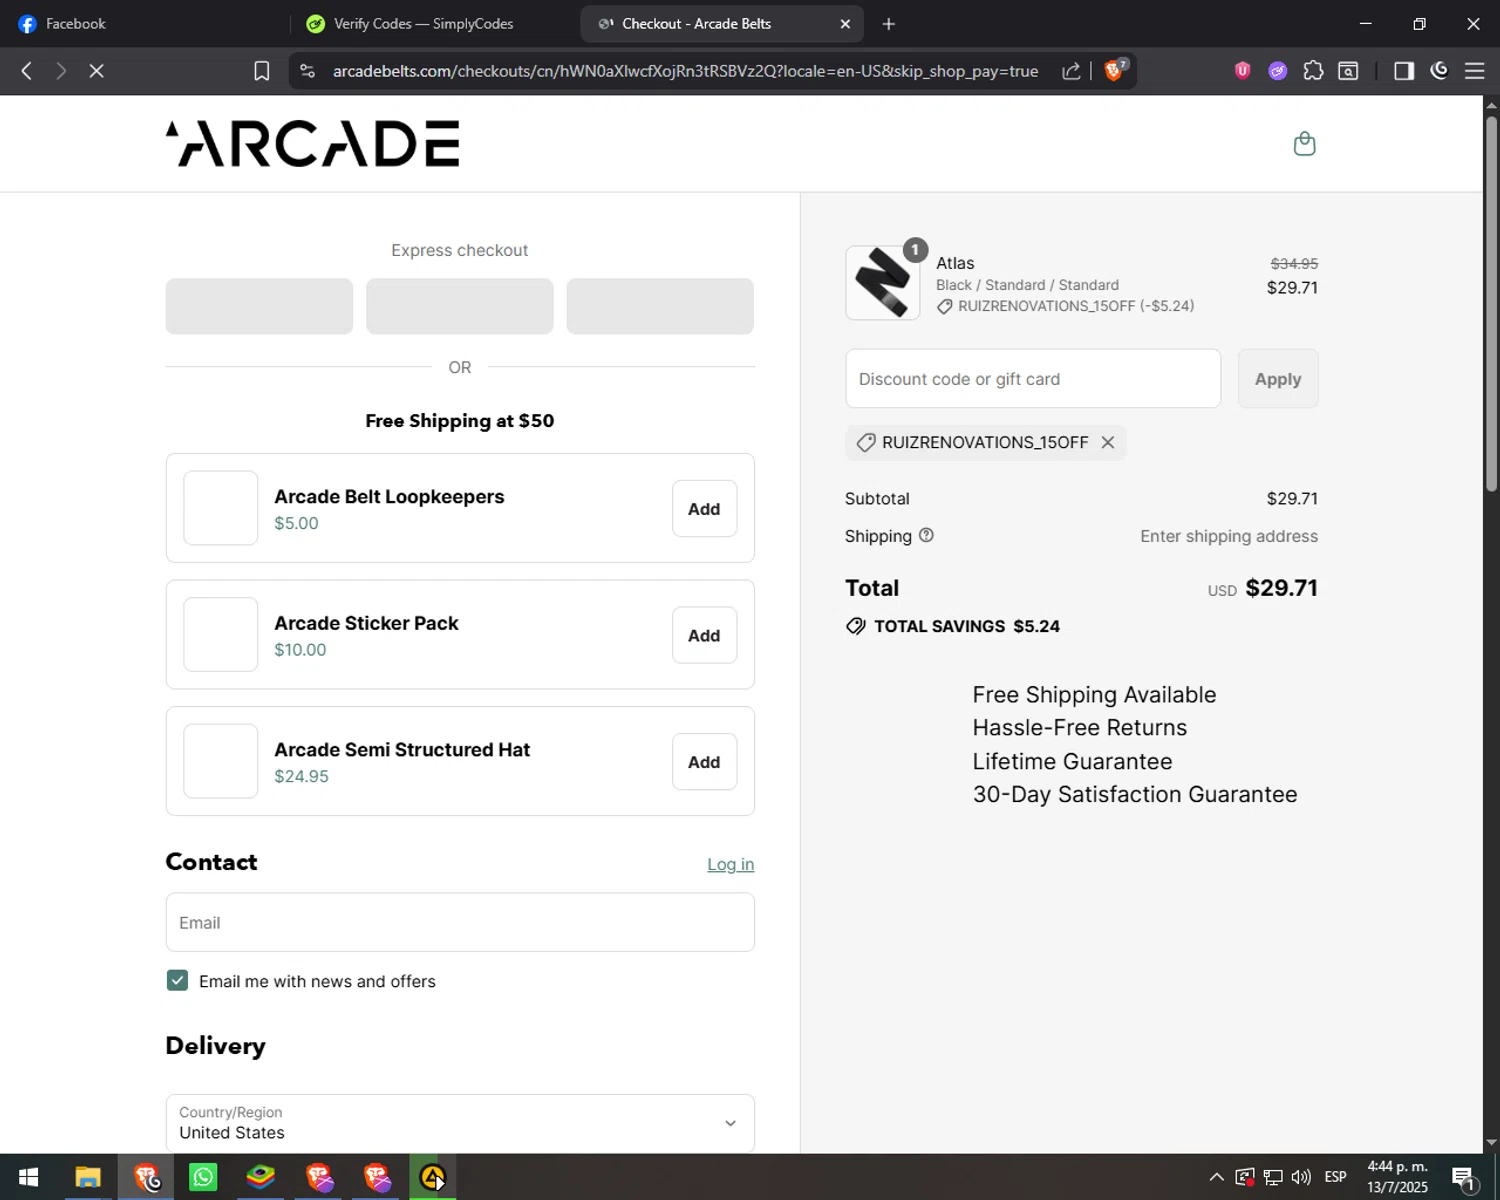This screenshot has width=1500, height=1200.
Task: Open WhatsApp from the taskbar
Action: click(x=203, y=1177)
